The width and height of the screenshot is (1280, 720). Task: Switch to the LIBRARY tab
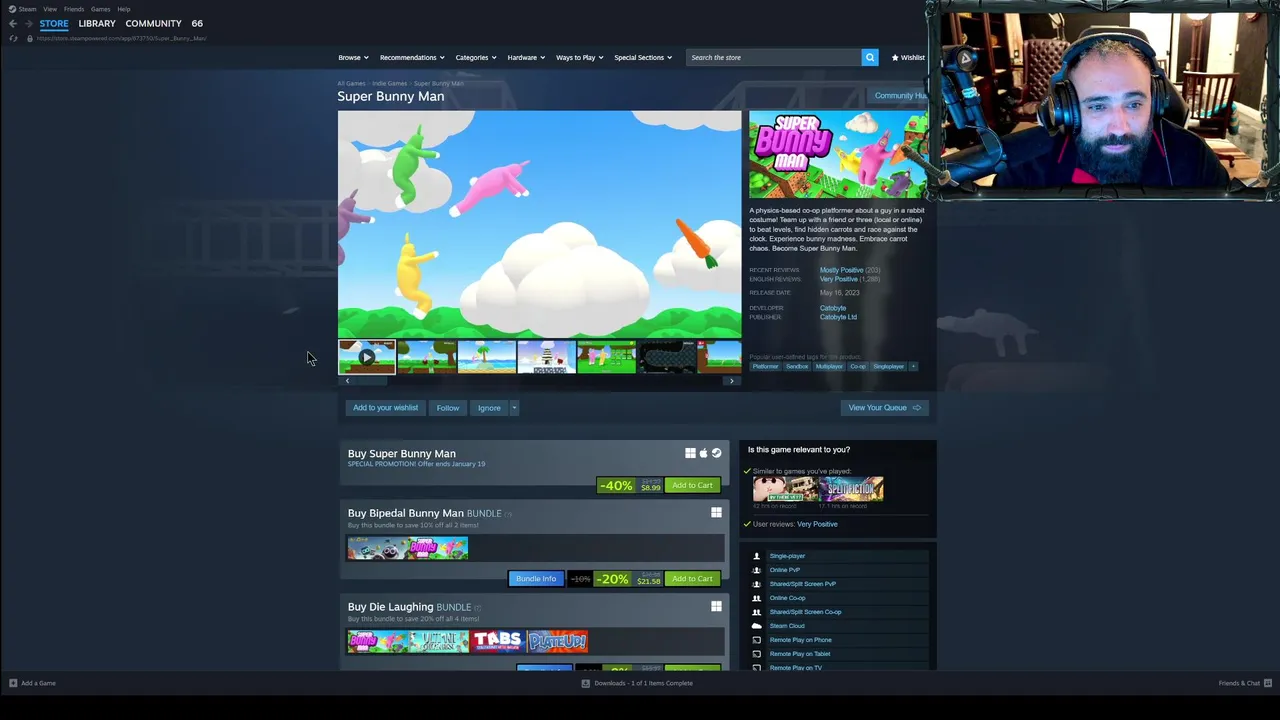click(97, 23)
